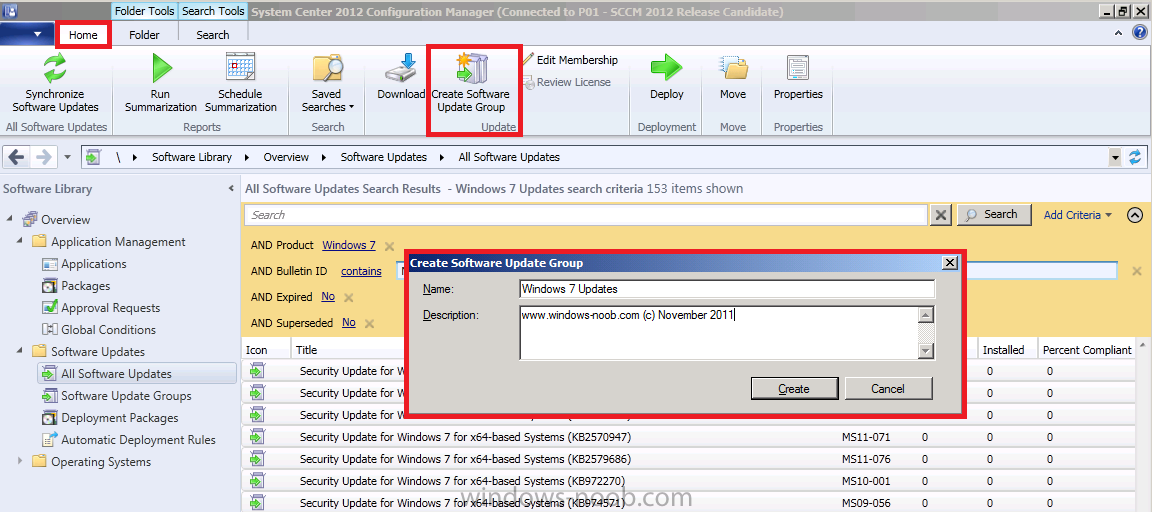The height and width of the screenshot is (512, 1152).
Task: Open Properties from the ribbon
Action: coord(798,77)
